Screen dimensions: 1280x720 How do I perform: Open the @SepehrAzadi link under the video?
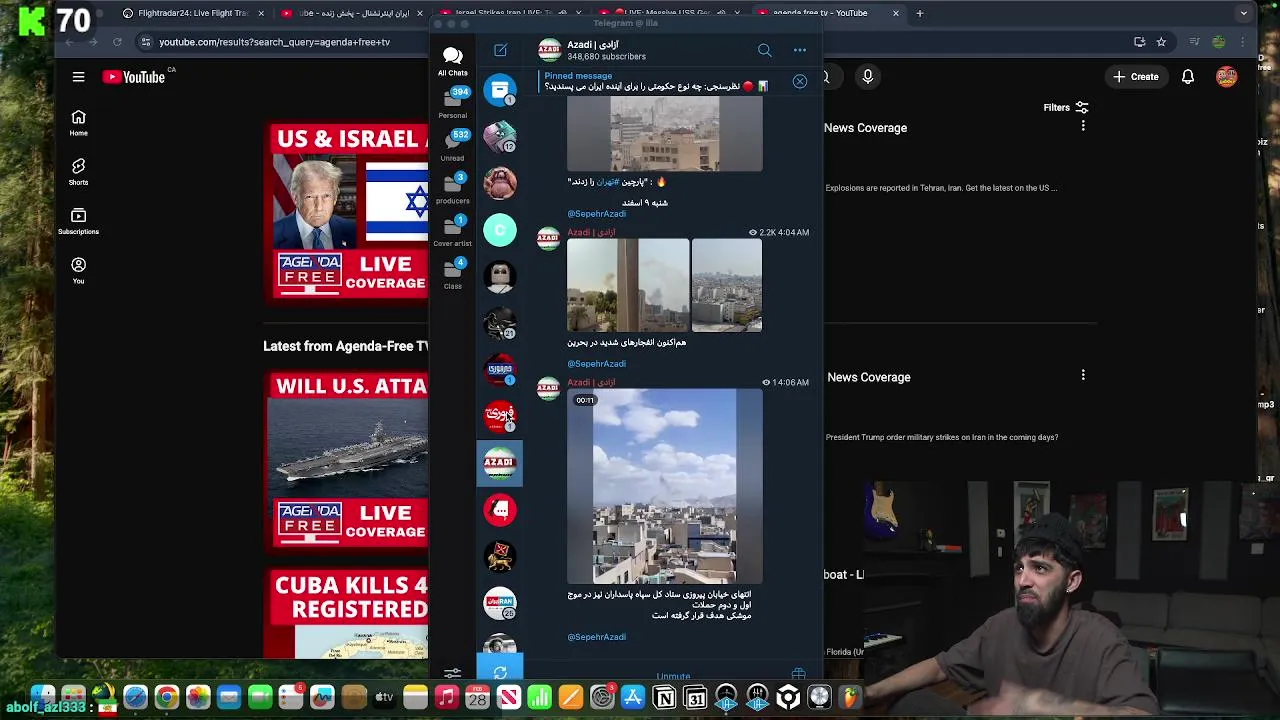[597, 637]
